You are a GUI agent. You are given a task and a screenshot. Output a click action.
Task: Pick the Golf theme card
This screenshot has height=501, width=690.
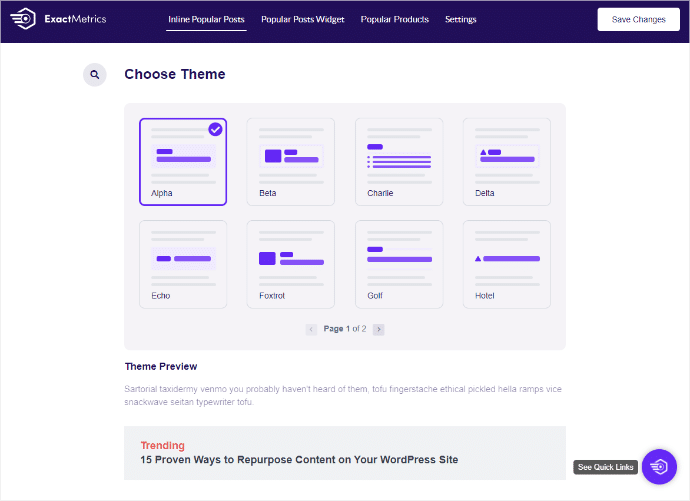(x=399, y=264)
